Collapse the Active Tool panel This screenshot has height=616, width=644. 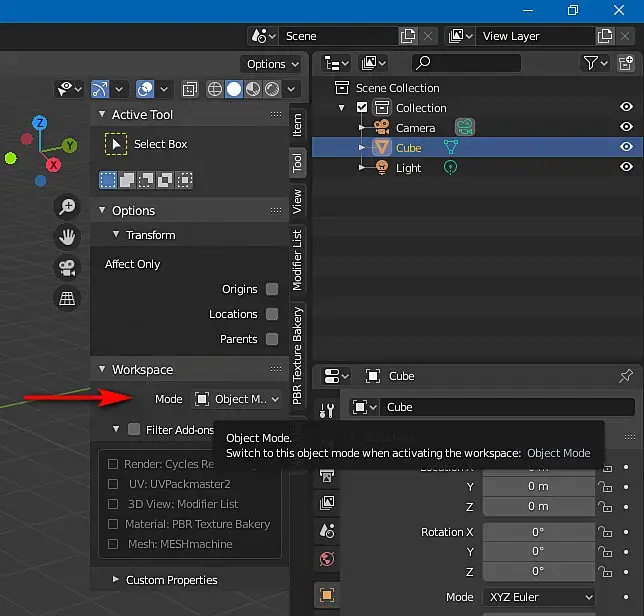point(102,114)
